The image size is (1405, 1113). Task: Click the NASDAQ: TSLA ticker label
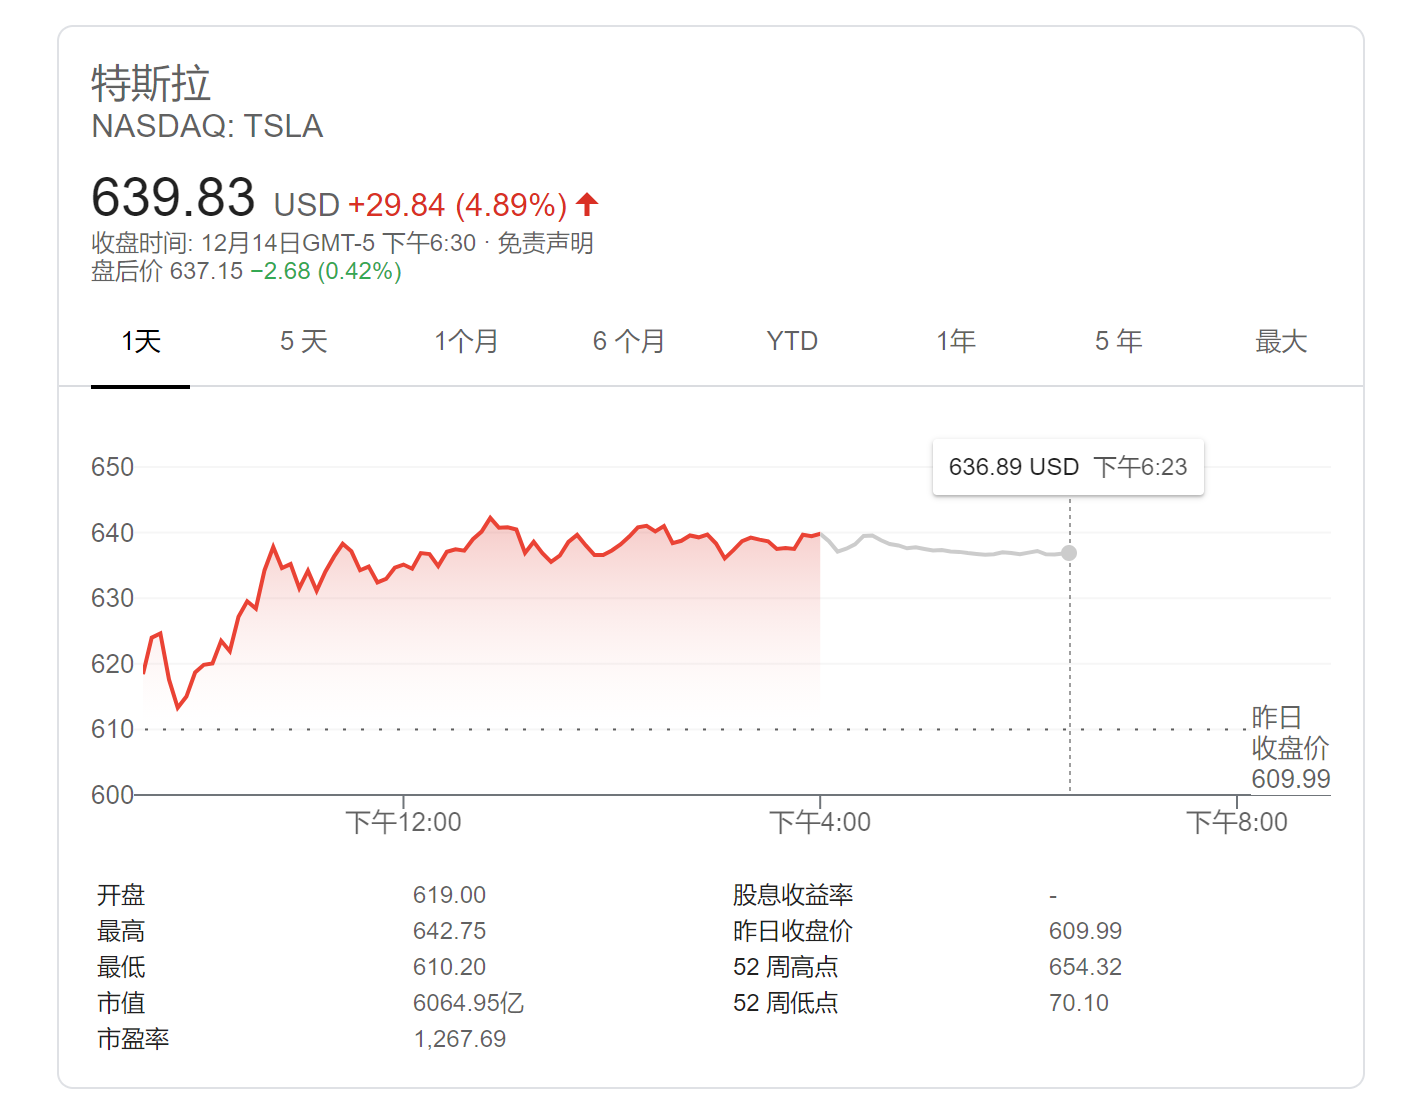207,126
